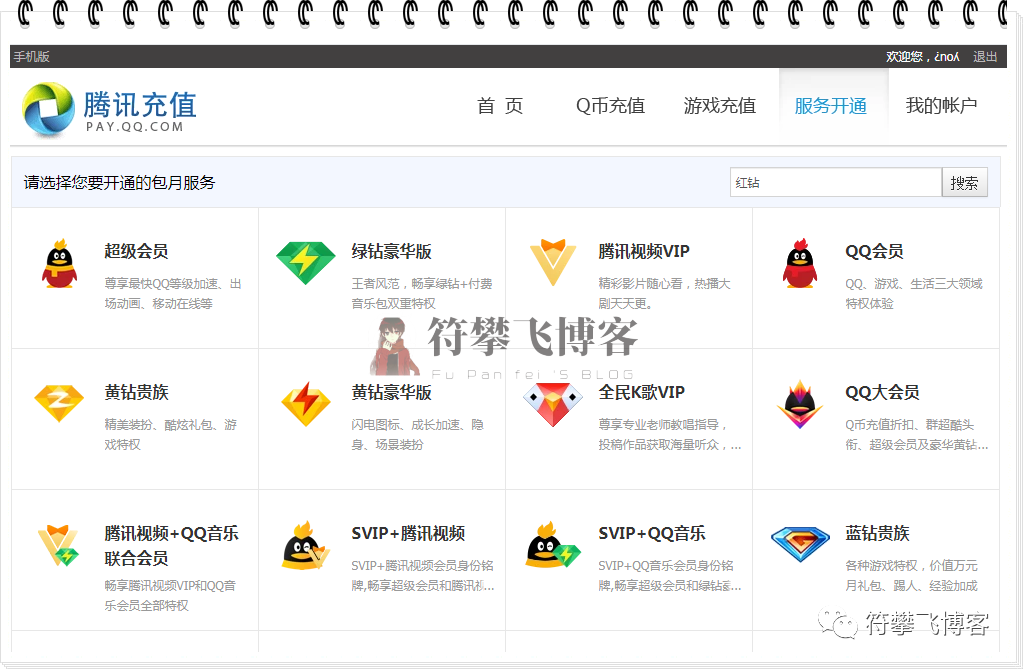Open the 黄钻贵族 title link
This screenshot has width=1023, height=669.
pos(136,392)
